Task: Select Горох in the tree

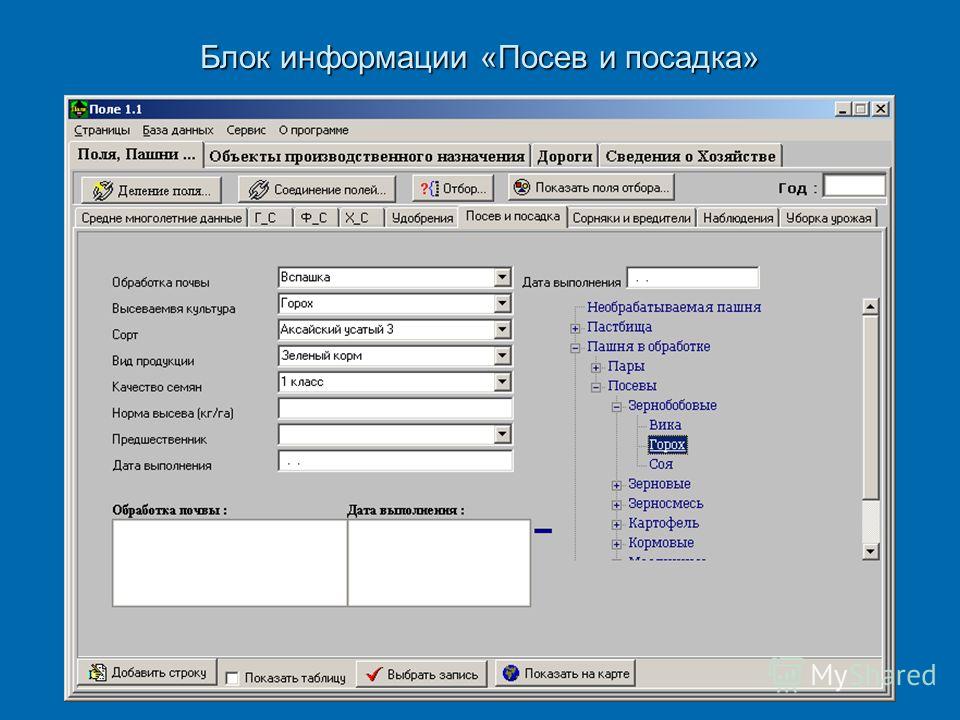Action: tap(667, 444)
